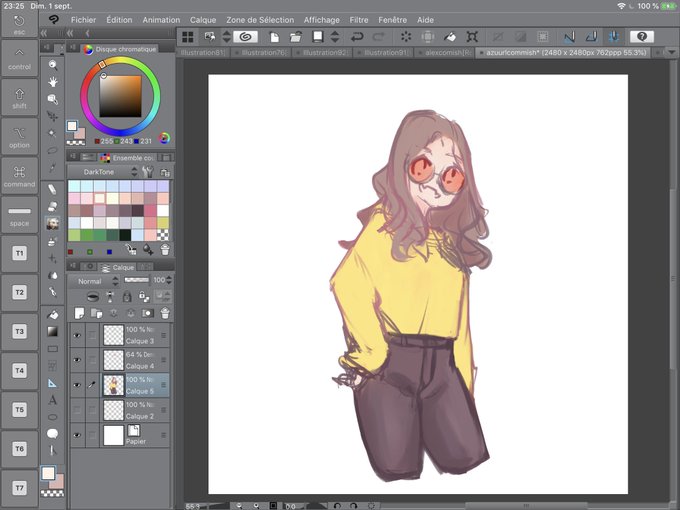Image resolution: width=680 pixels, height=510 pixels.
Task: Open color set wrench settings
Action: pos(148,172)
